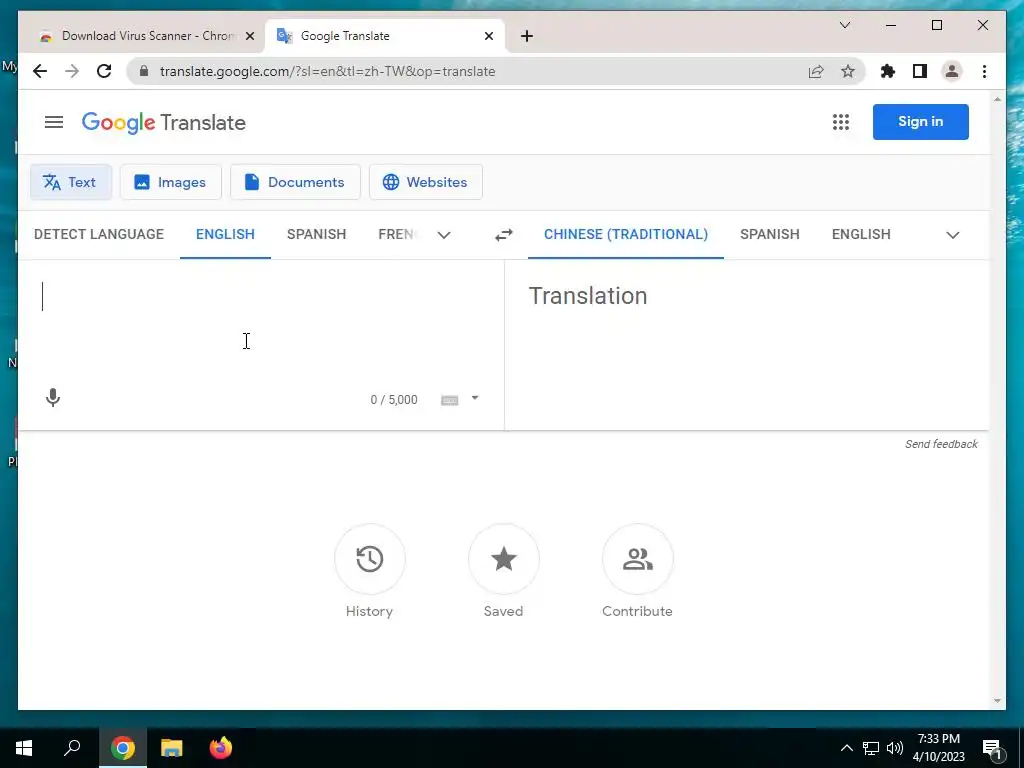The image size is (1024, 768).
Task: Open the Google apps grid
Action: point(840,122)
